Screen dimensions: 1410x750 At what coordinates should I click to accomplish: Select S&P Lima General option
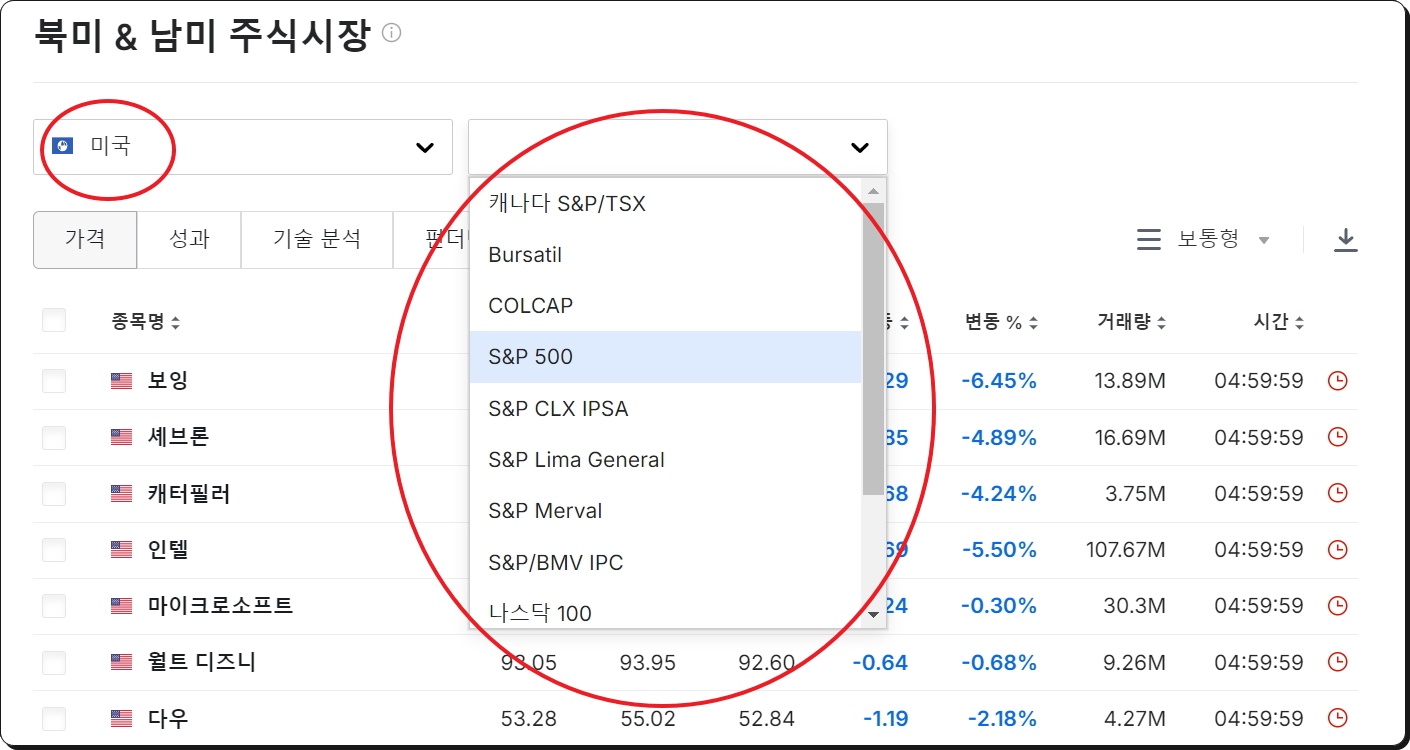[665, 460]
